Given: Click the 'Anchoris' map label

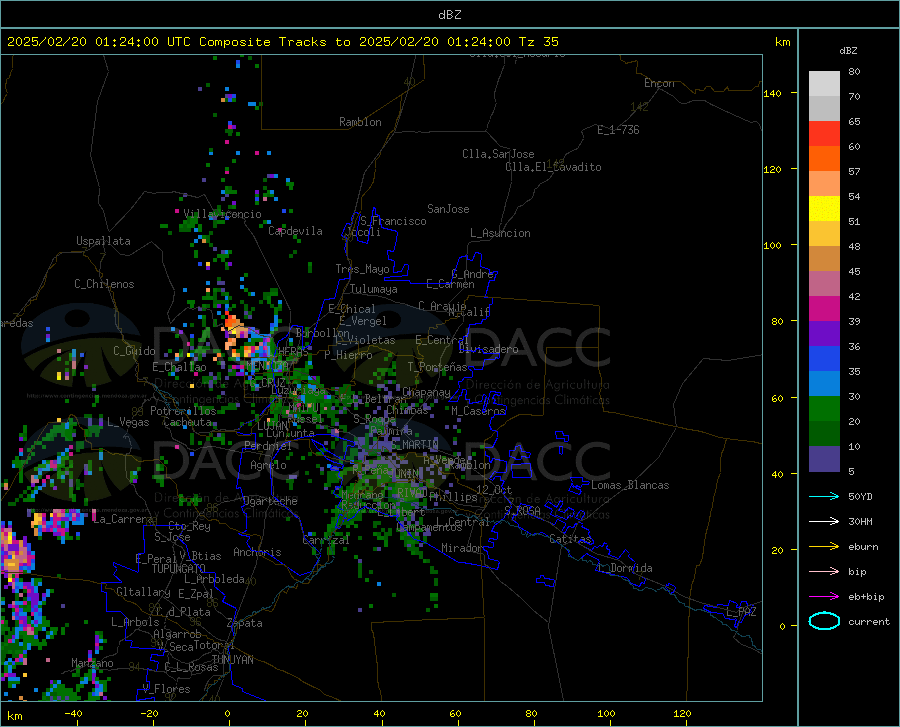Looking at the screenshot, I should click(257, 552).
